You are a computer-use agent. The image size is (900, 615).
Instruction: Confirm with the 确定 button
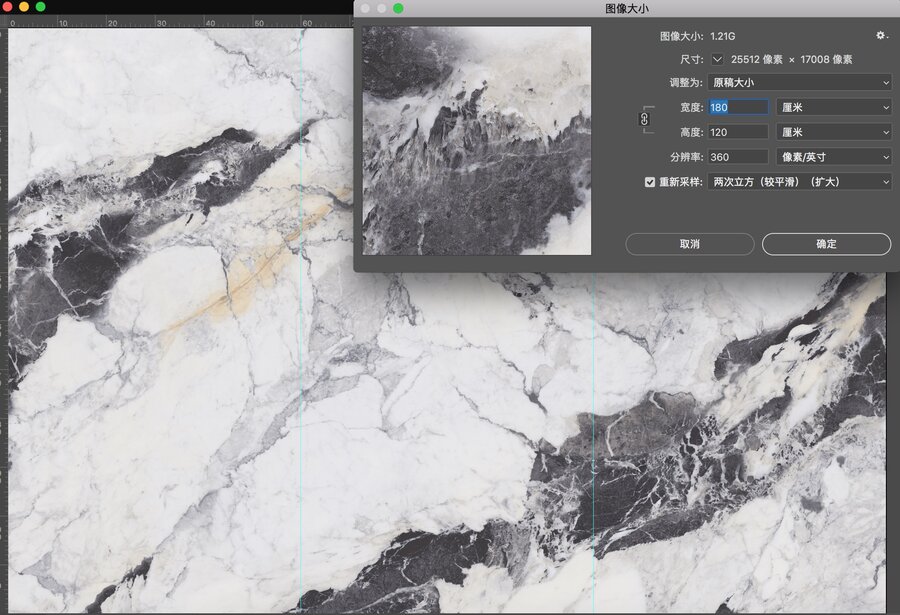827,244
